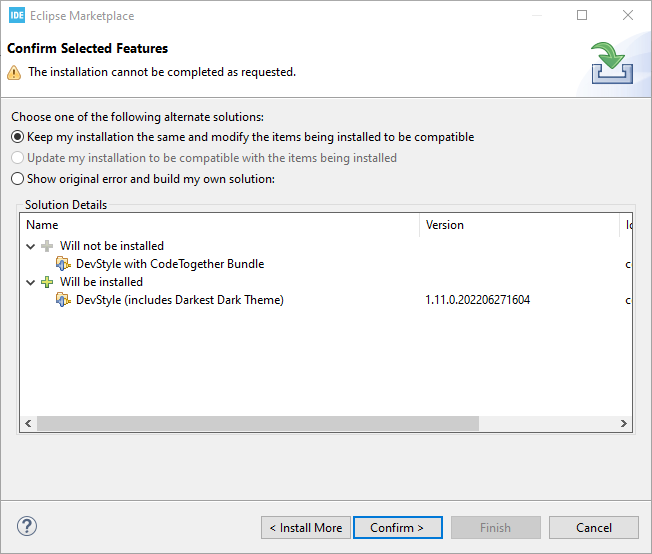Screen dimensions: 652x554
Task: Collapse the 'Will be installed' tree node
Action: (x=30, y=282)
